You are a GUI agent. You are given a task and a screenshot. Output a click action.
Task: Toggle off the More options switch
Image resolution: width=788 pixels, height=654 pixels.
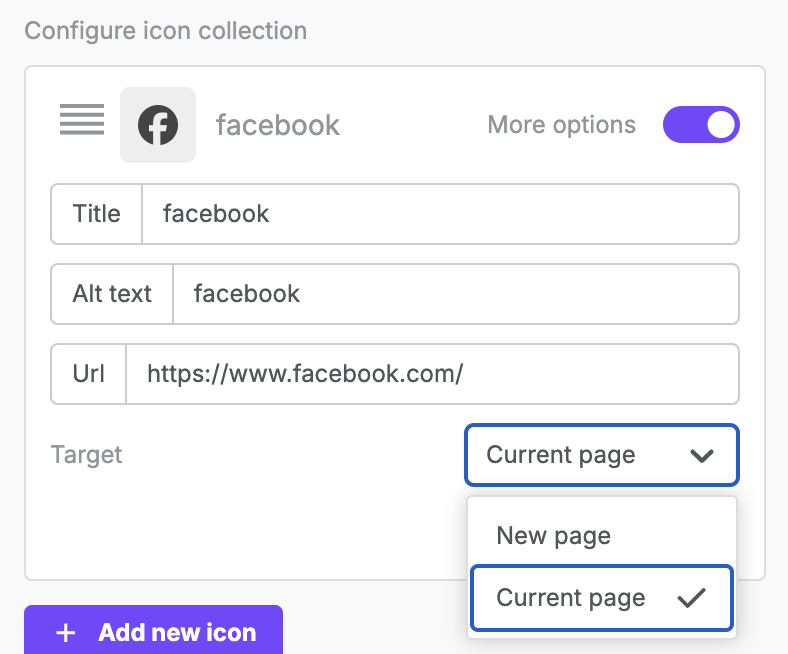pos(701,125)
